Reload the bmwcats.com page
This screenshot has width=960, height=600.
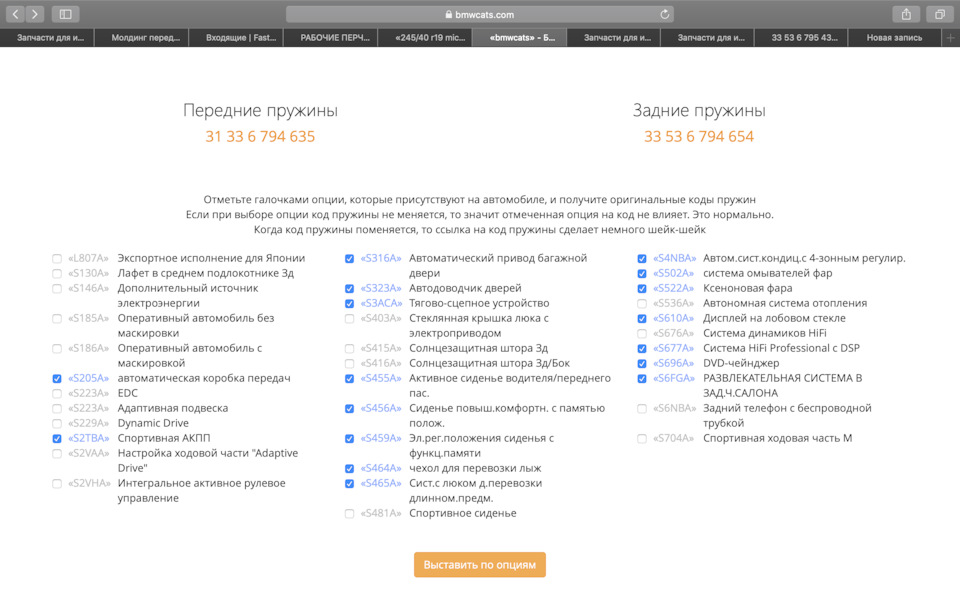[664, 14]
